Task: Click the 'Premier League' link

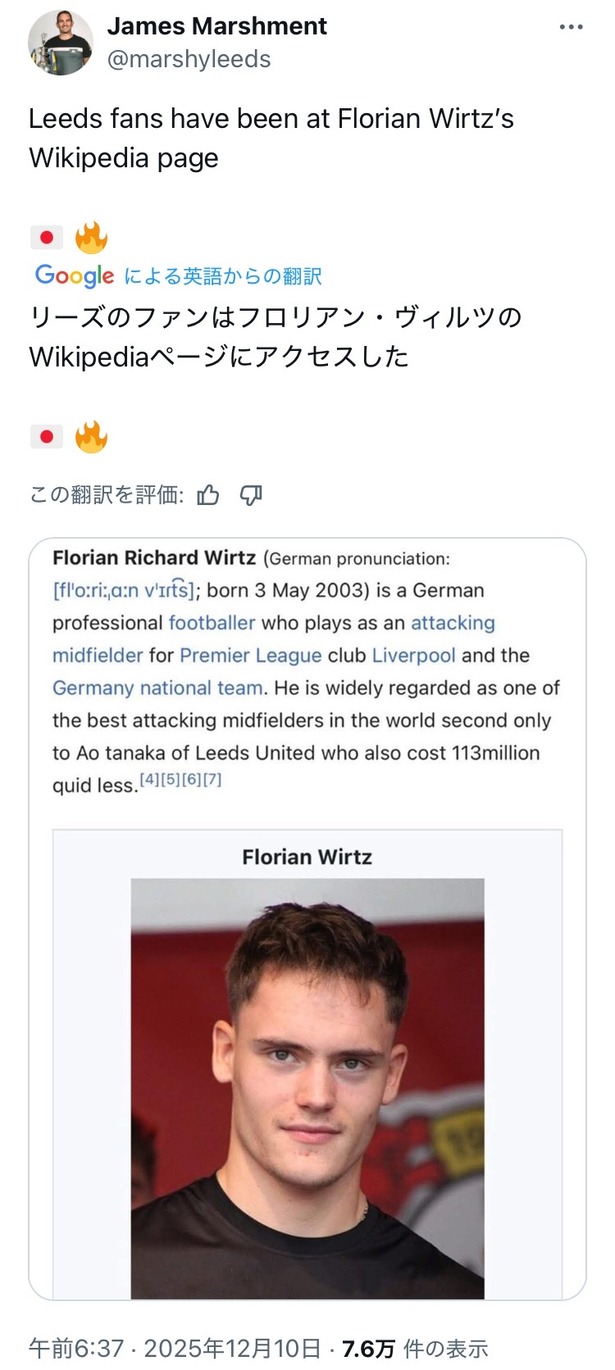Action: [x=250, y=655]
